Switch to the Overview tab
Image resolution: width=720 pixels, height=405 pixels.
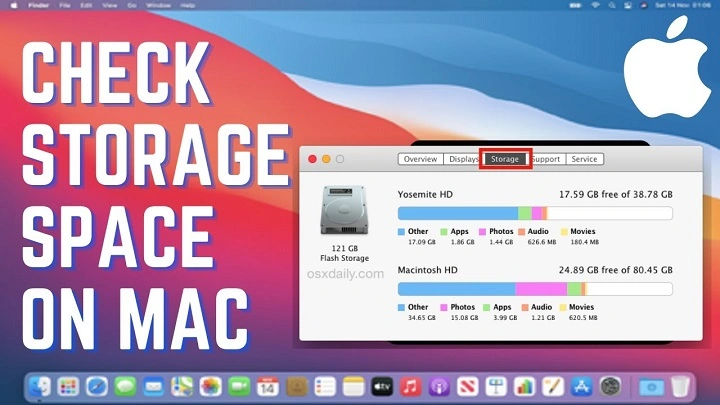point(420,159)
